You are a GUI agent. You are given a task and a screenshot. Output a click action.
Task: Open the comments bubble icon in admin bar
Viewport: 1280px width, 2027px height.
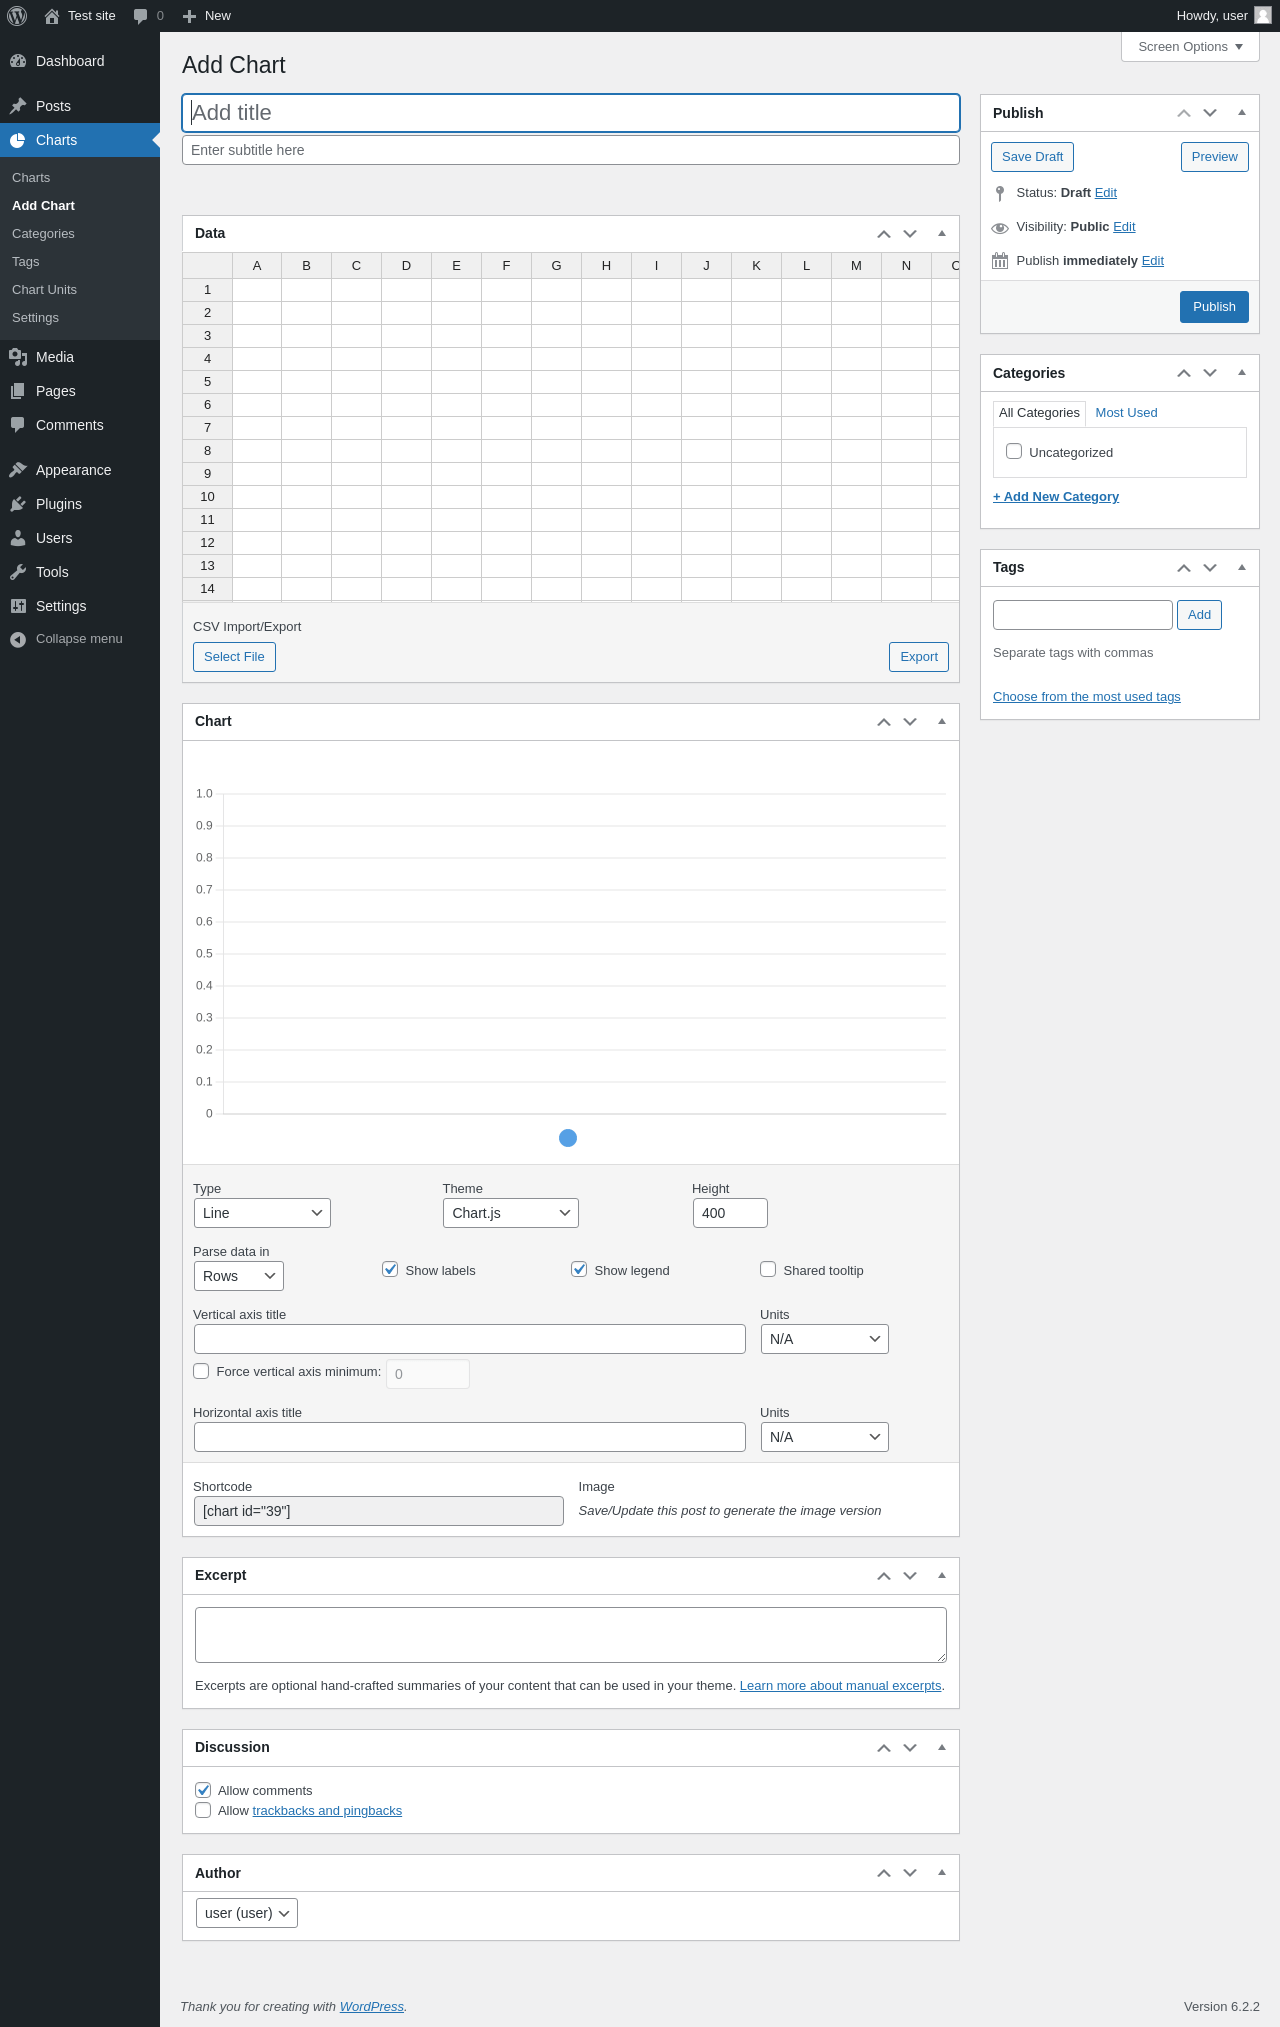(x=141, y=16)
